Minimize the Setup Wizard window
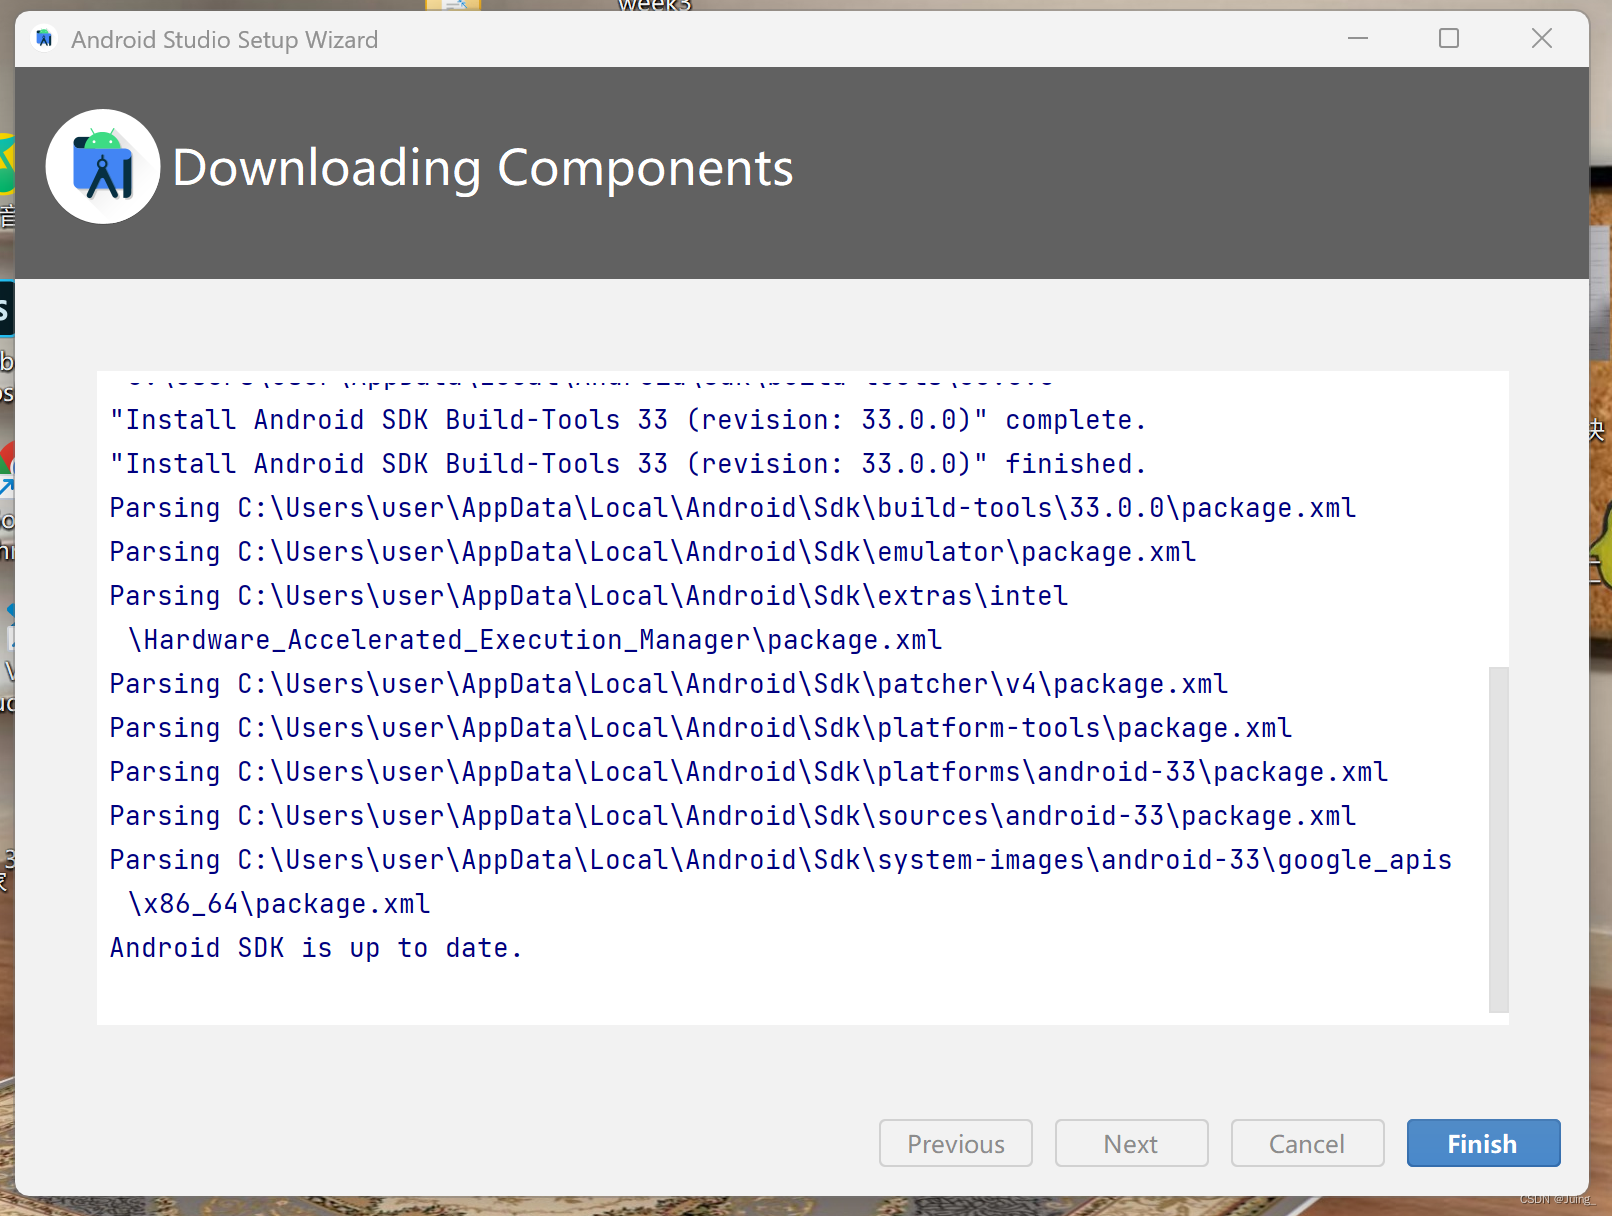 click(1357, 39)
